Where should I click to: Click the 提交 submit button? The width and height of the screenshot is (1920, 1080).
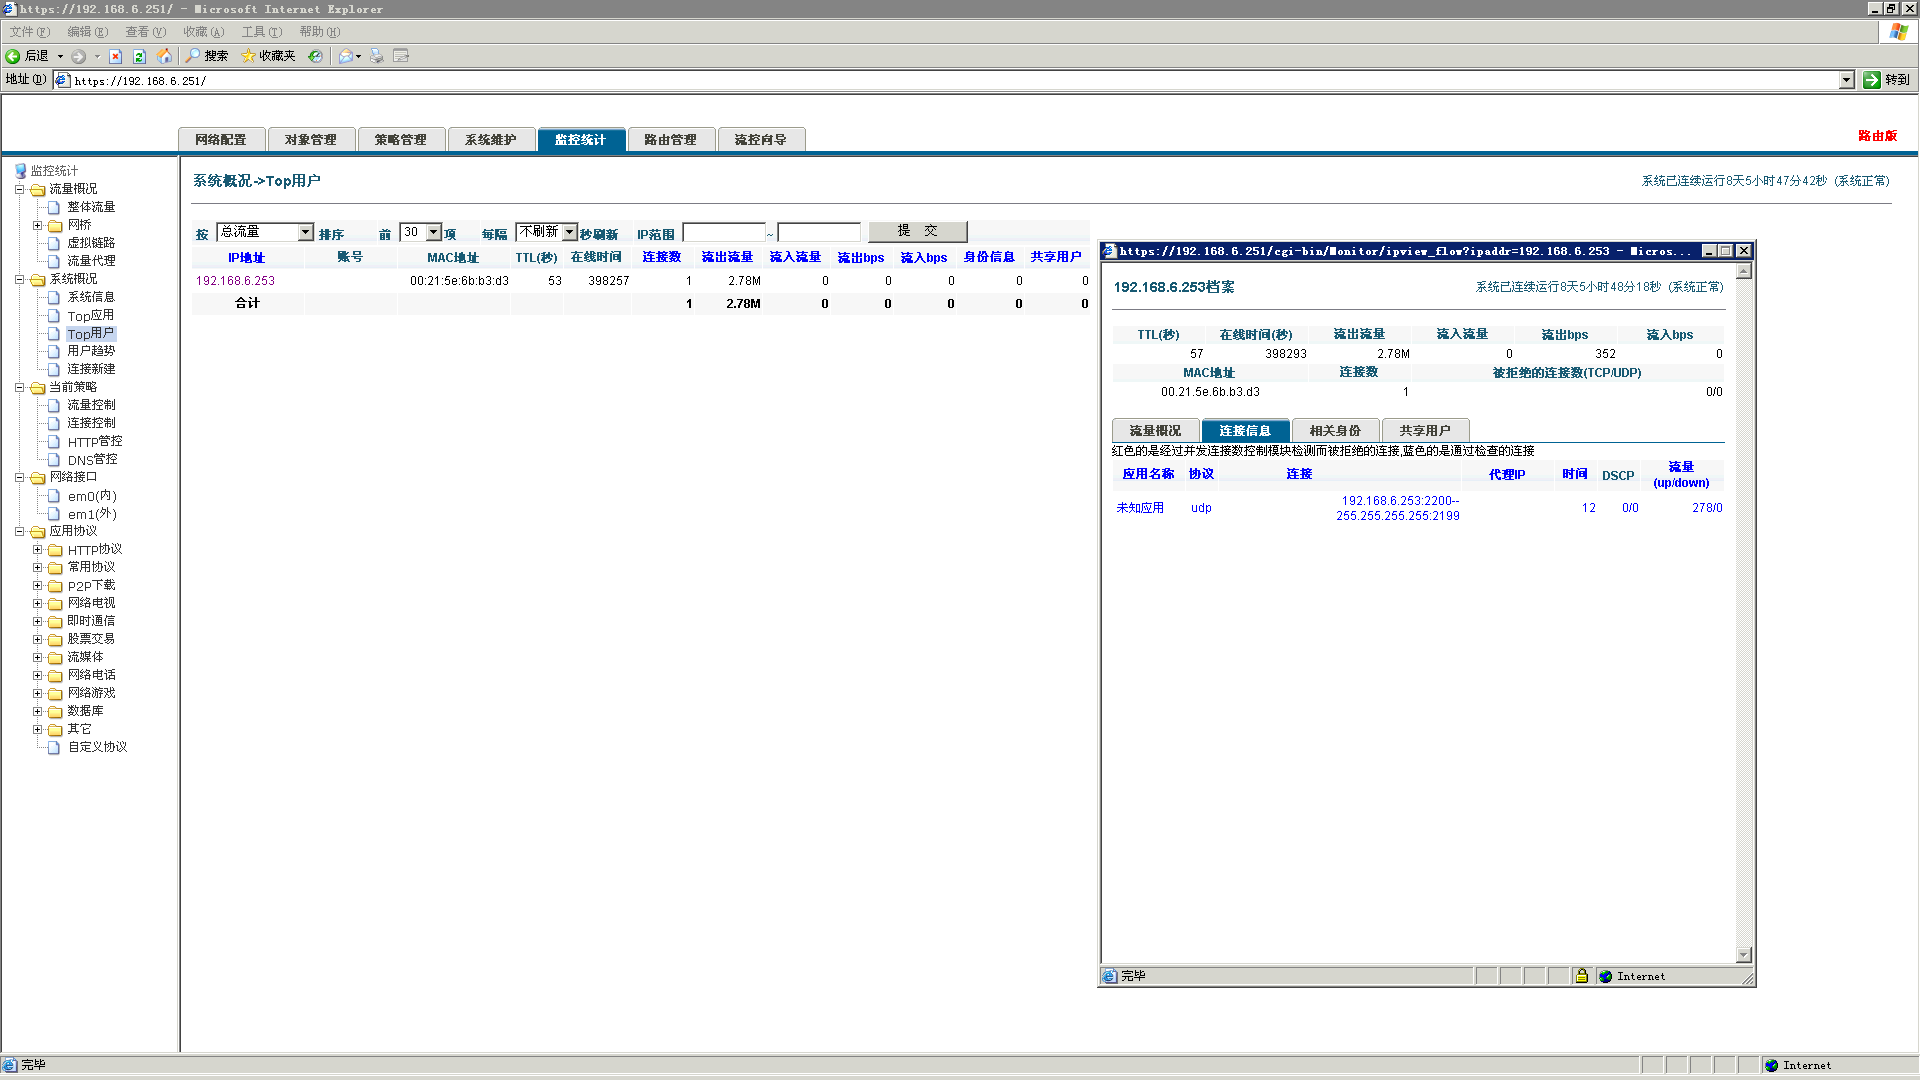(x=917, y=231)
